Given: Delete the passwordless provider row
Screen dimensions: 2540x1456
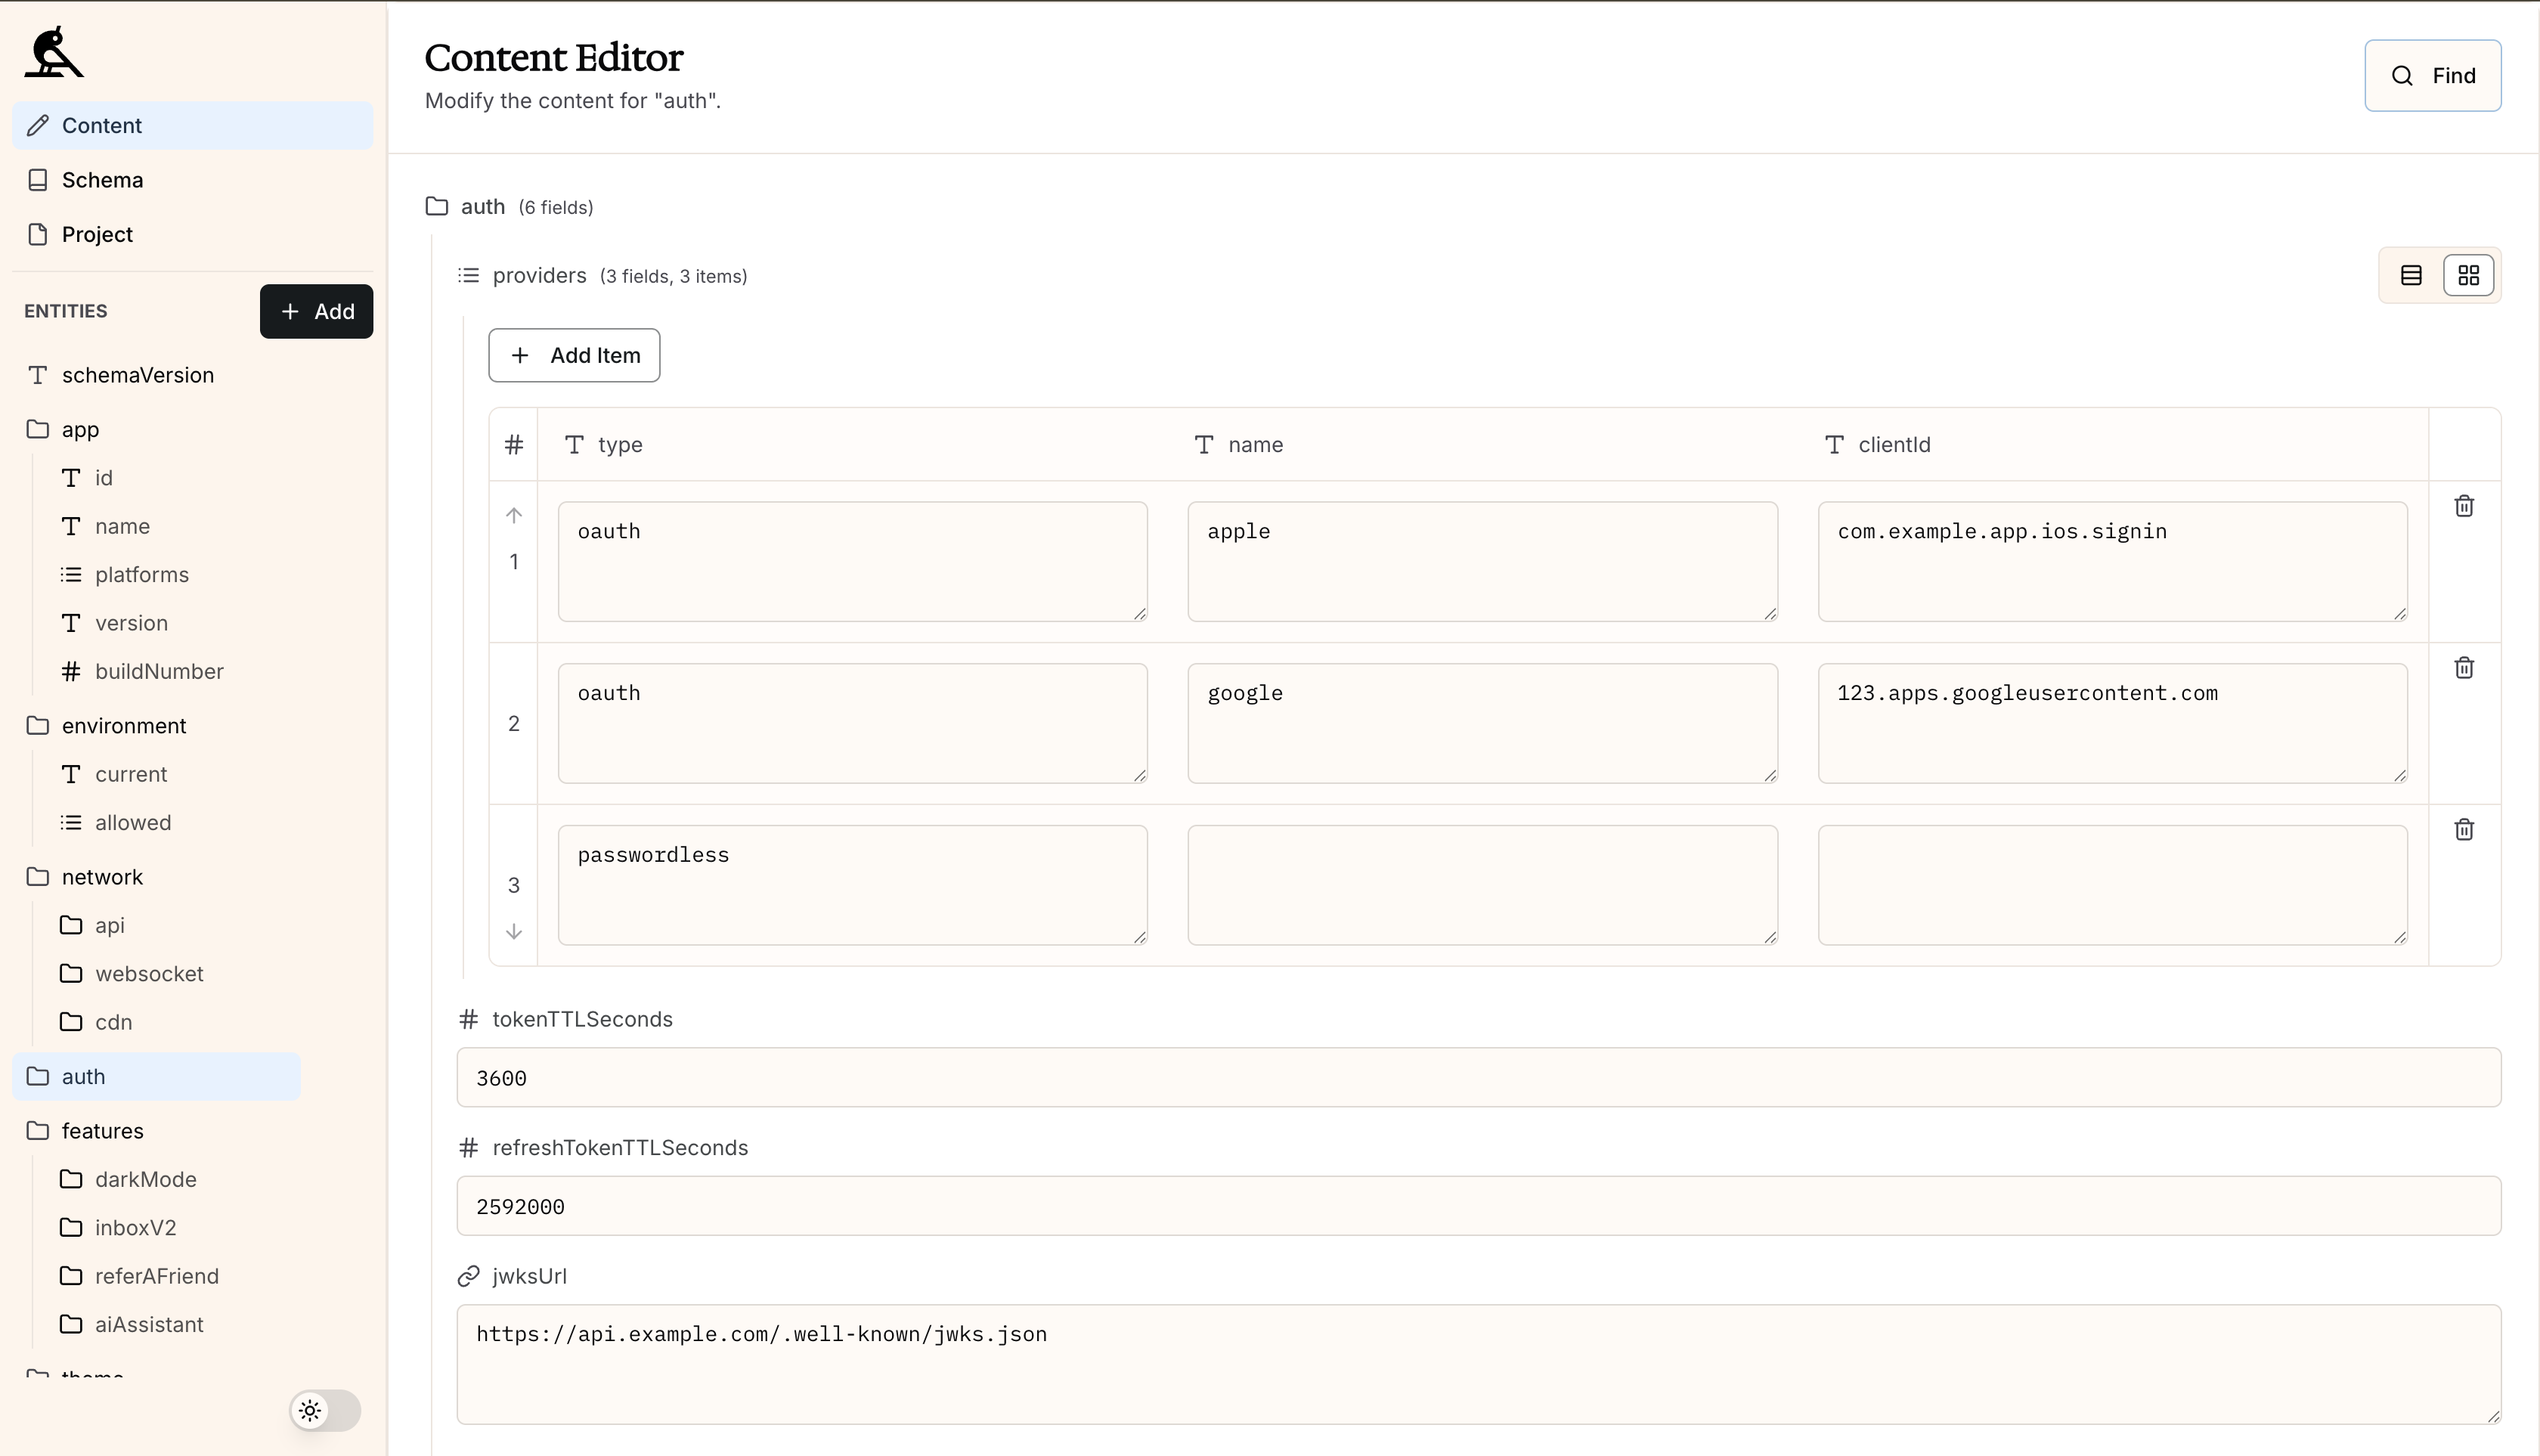Looking at the screenshot, I should click(x=2464, y=829).
